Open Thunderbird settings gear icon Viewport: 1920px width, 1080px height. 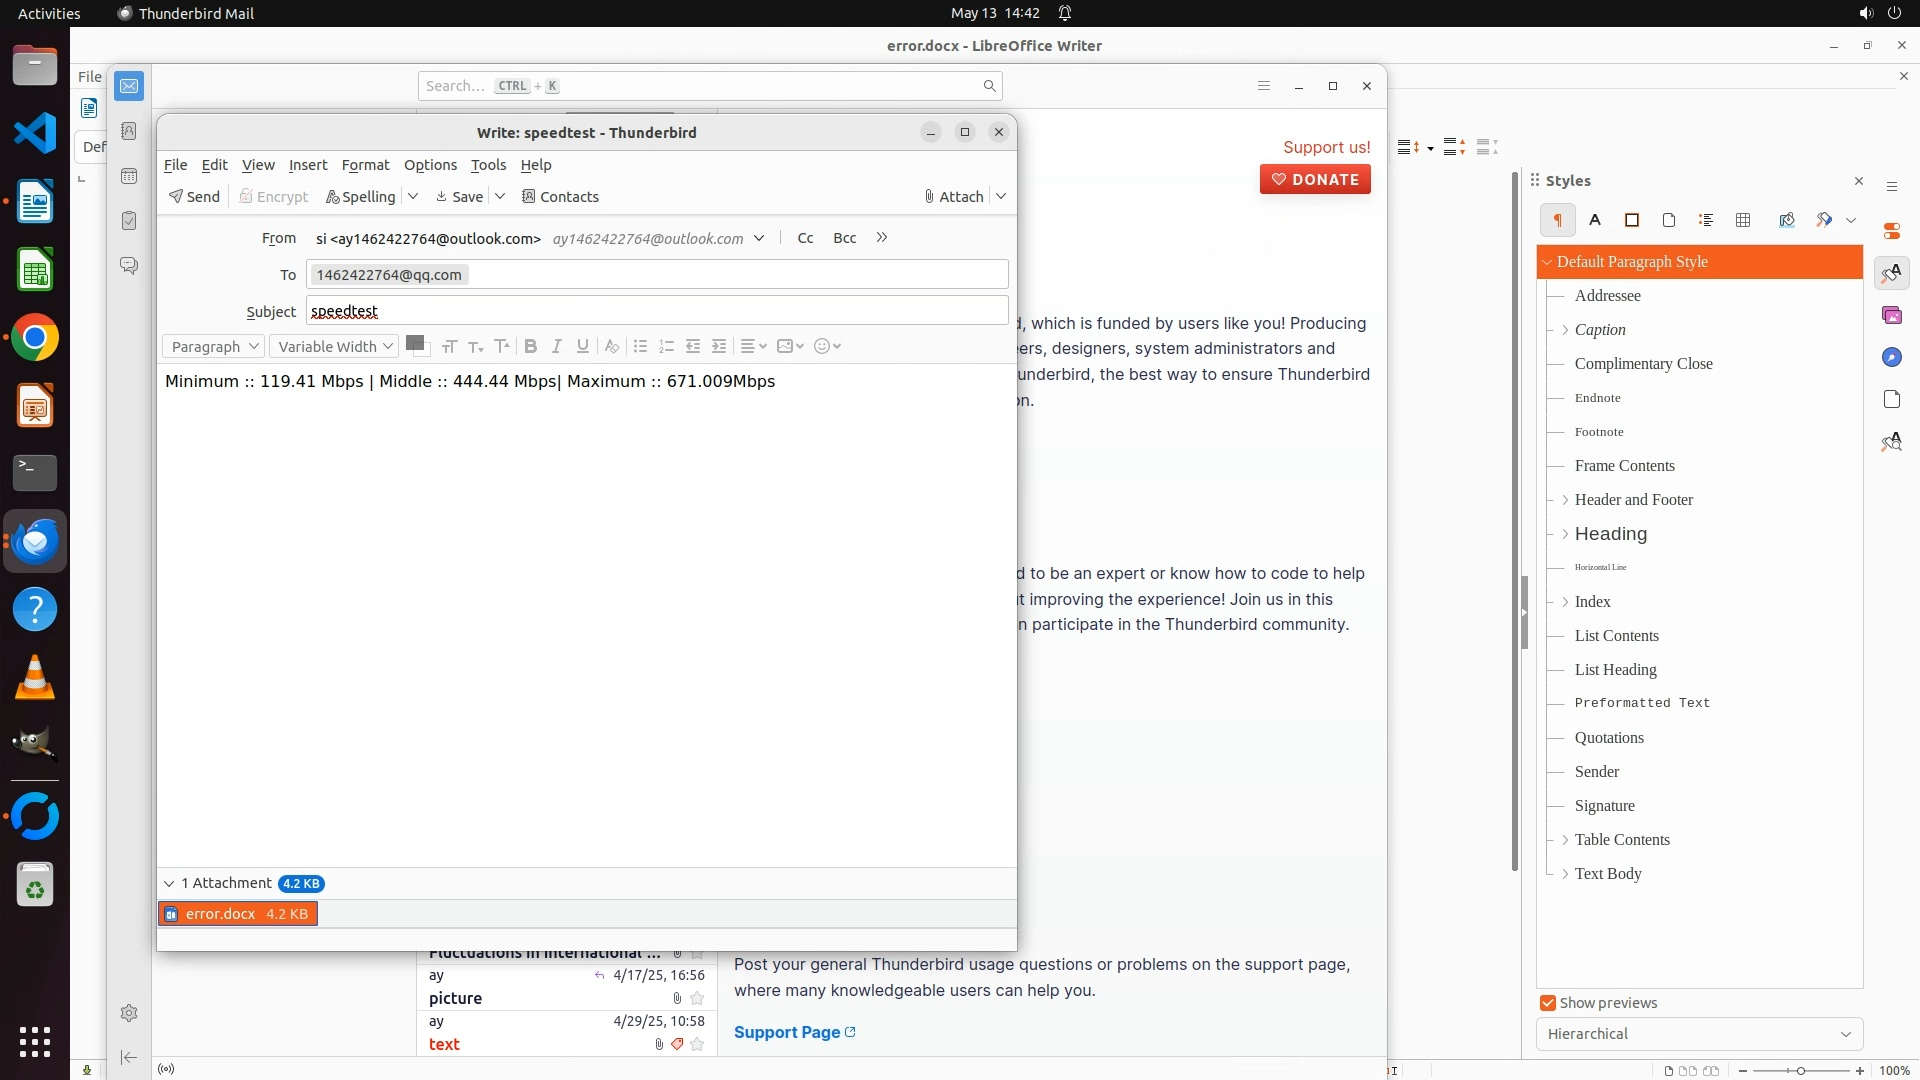[x=129, y=1013]
